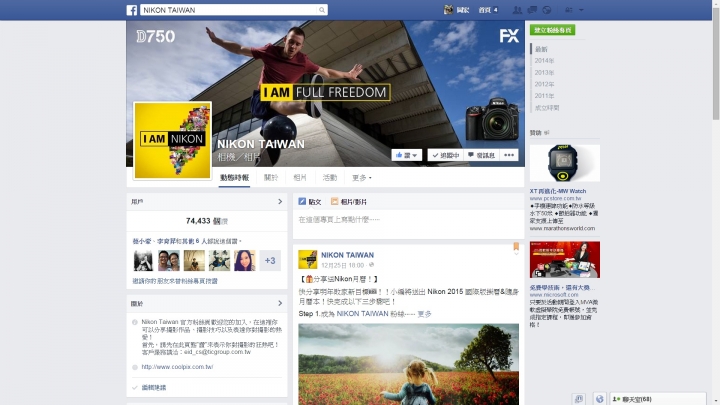Click globe icon beside chat bar
The width and height of the screenshot is (720, 405).
[599, 399]
